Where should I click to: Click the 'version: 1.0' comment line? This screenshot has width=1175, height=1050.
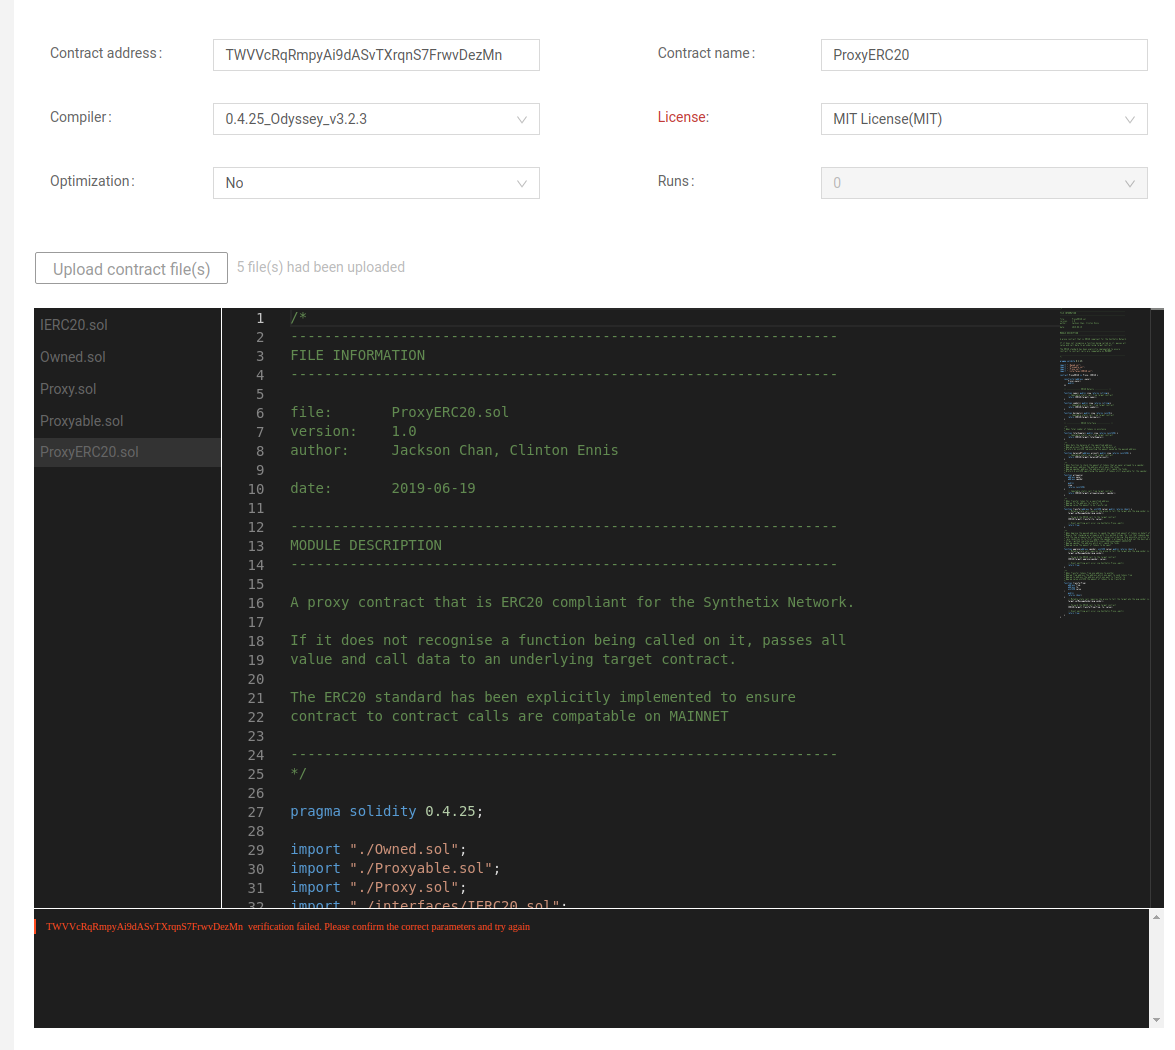[x=353, y=432]
